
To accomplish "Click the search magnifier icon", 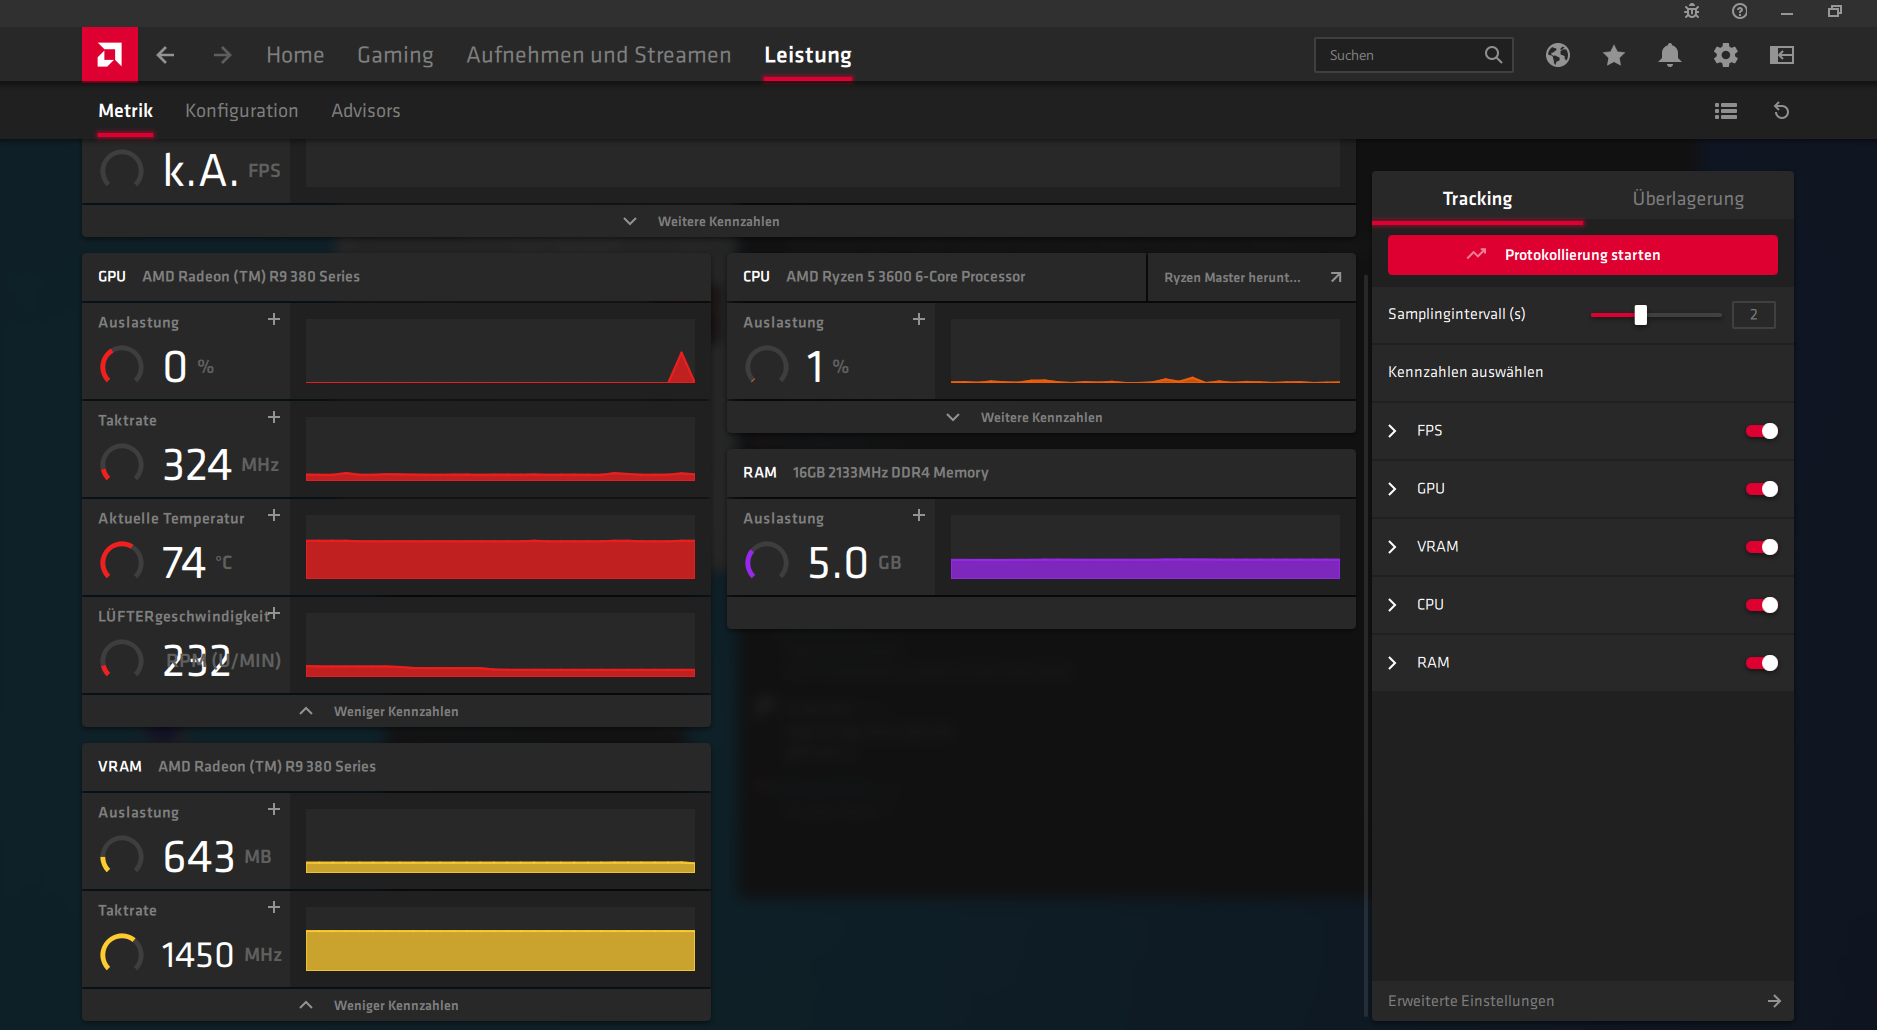I will click(1493, 55).
